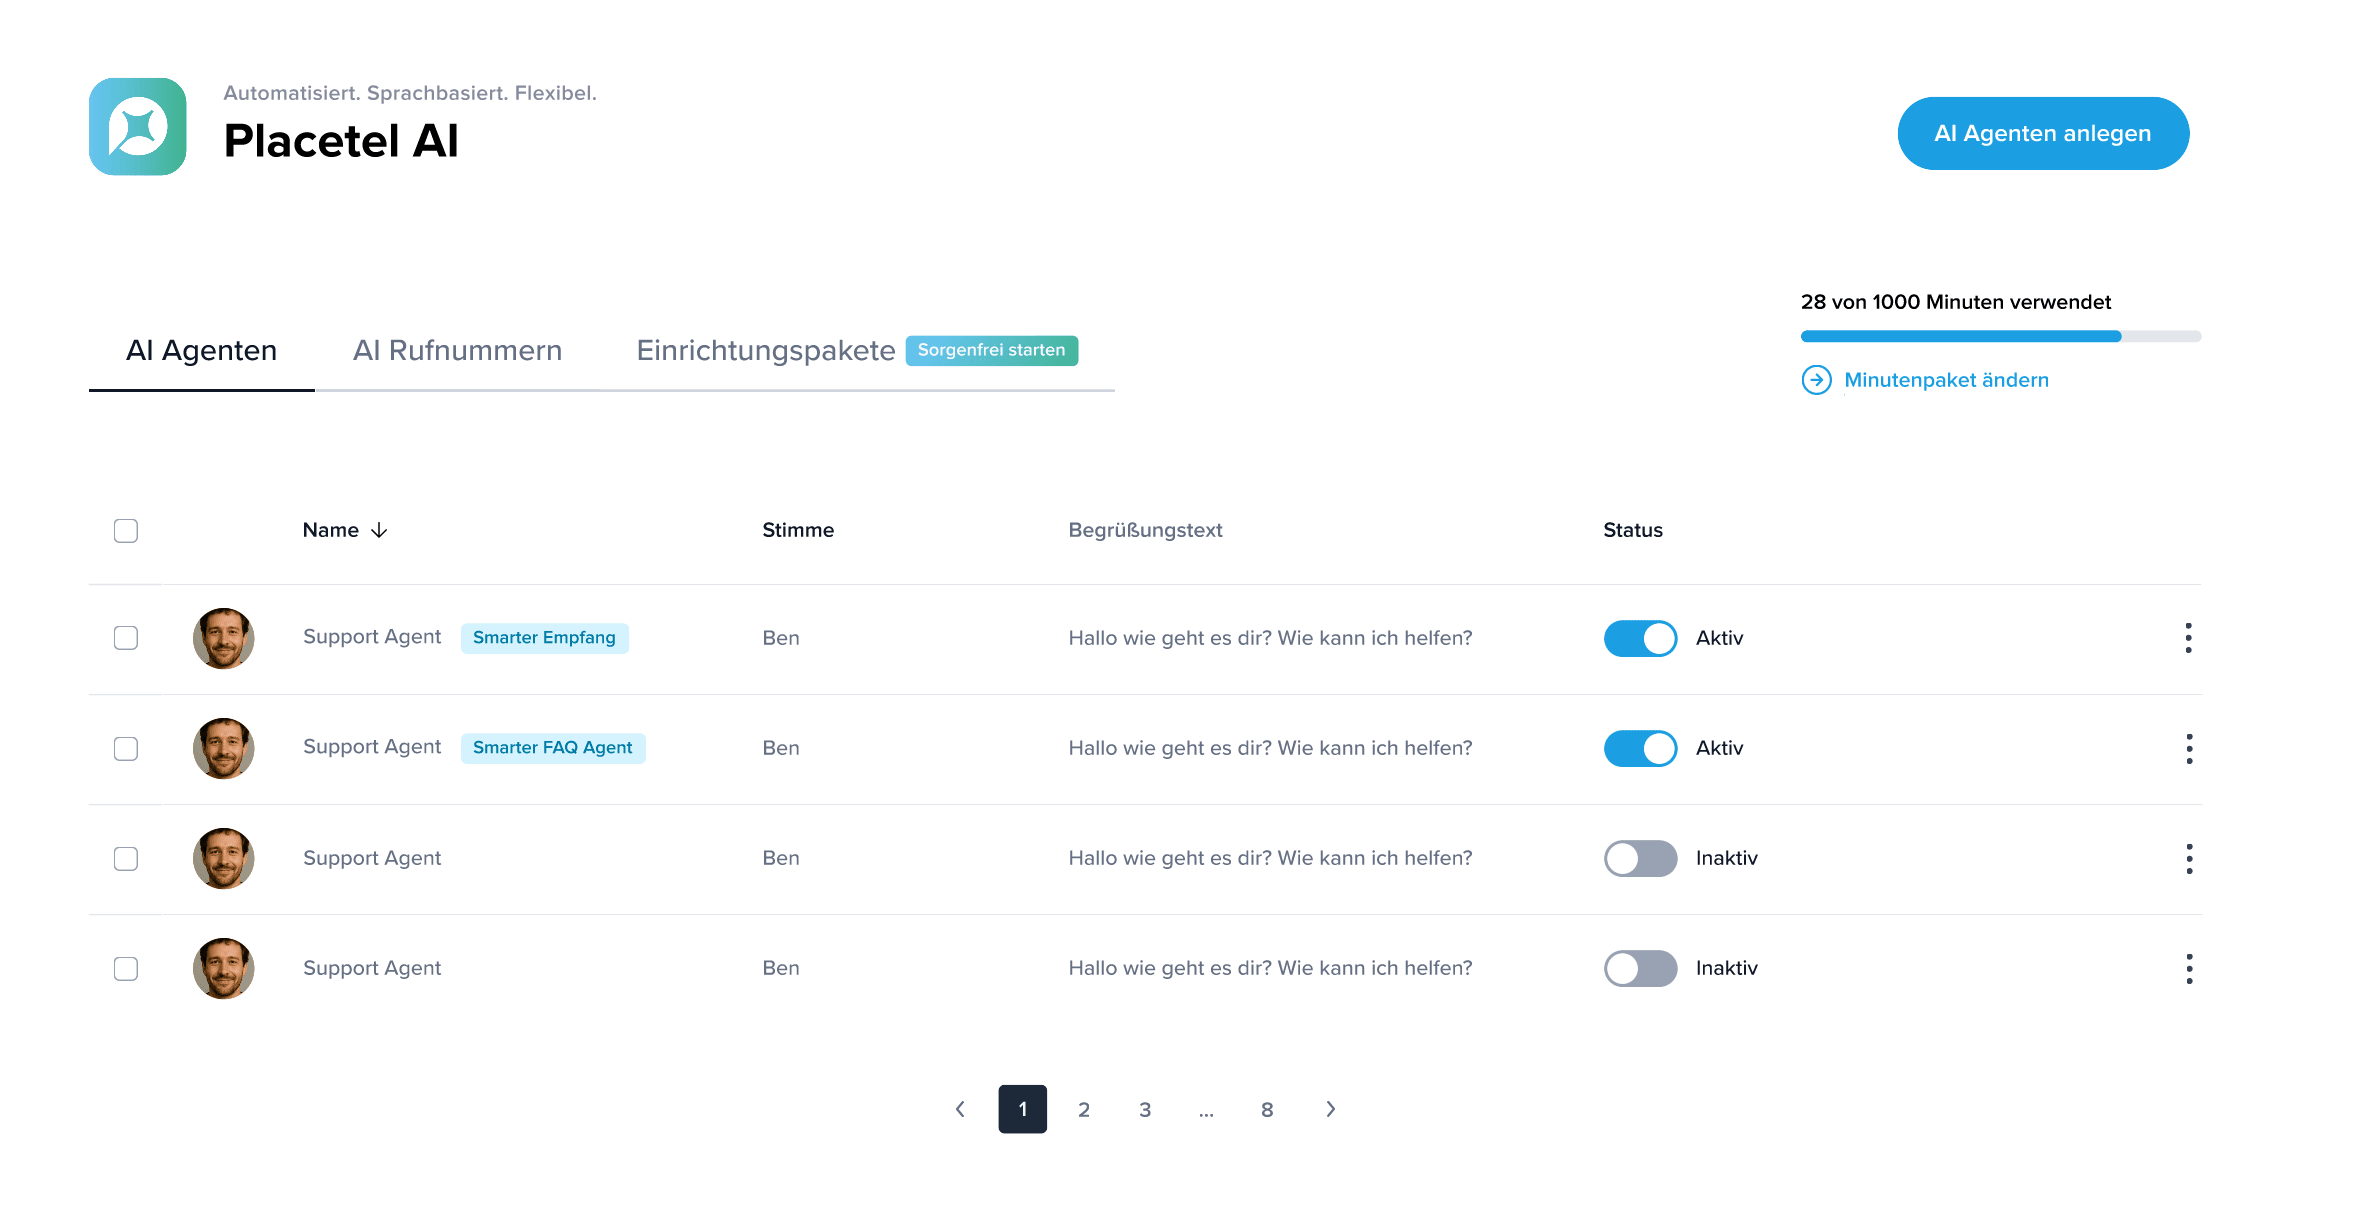This screenshot has width=2368, height=1210.
Task: Click the Placetel AI logo icon
Action: [138, 127]
